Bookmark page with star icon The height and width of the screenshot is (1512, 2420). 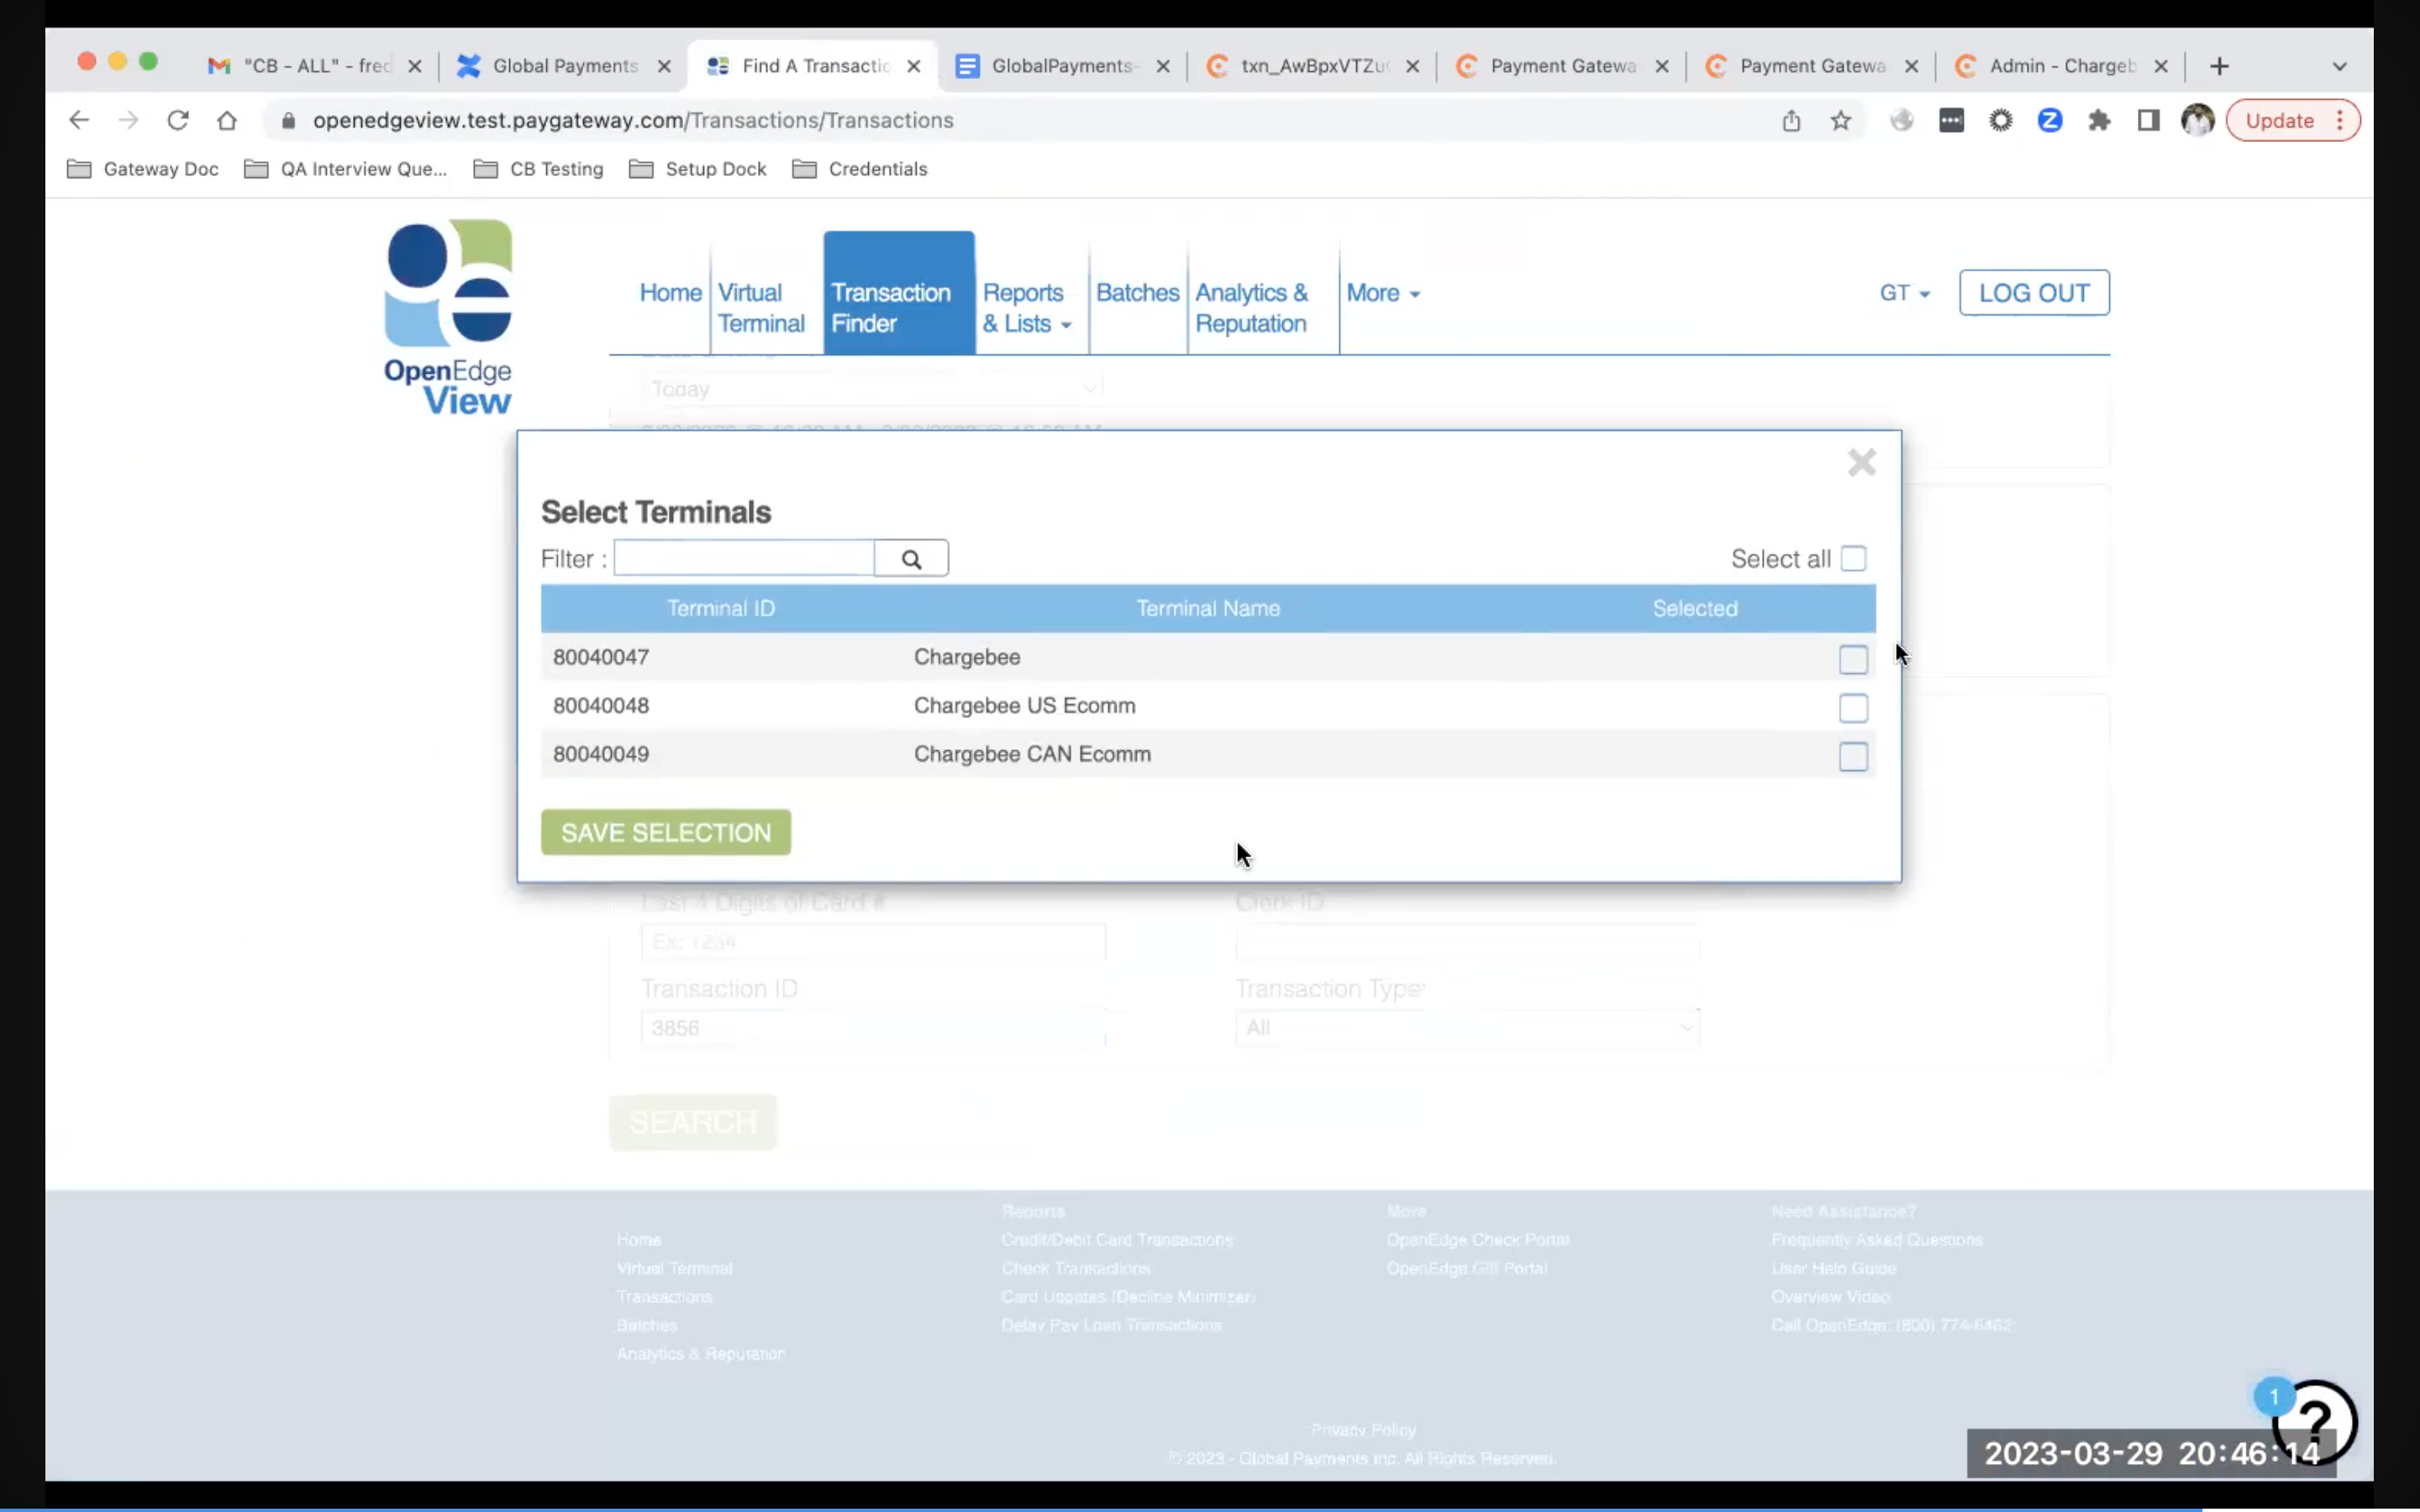[x=1840, y=121]
